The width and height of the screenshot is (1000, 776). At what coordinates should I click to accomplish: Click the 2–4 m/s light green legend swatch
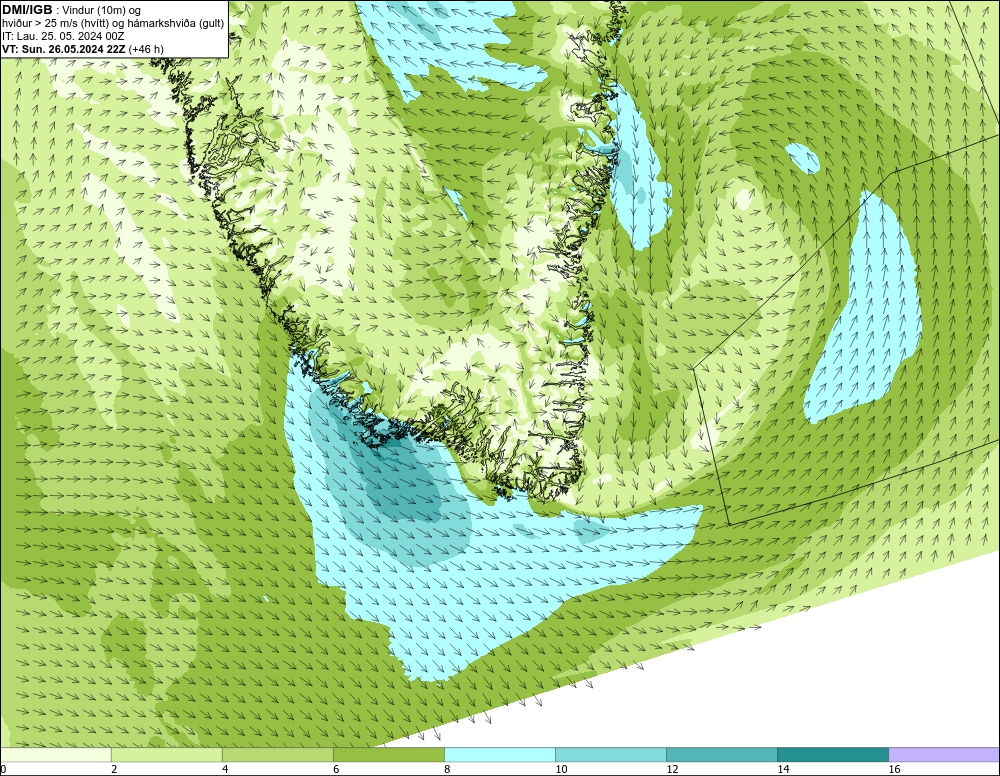click(x=167, y=755)
